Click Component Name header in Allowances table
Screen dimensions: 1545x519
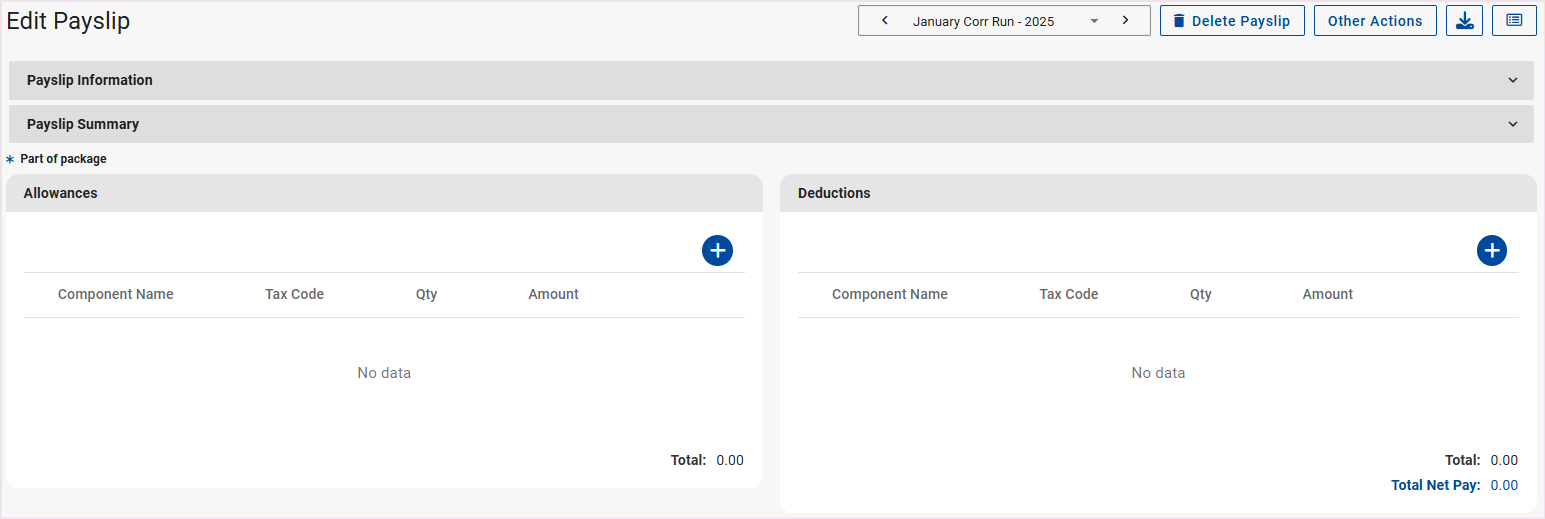point(116,294)
